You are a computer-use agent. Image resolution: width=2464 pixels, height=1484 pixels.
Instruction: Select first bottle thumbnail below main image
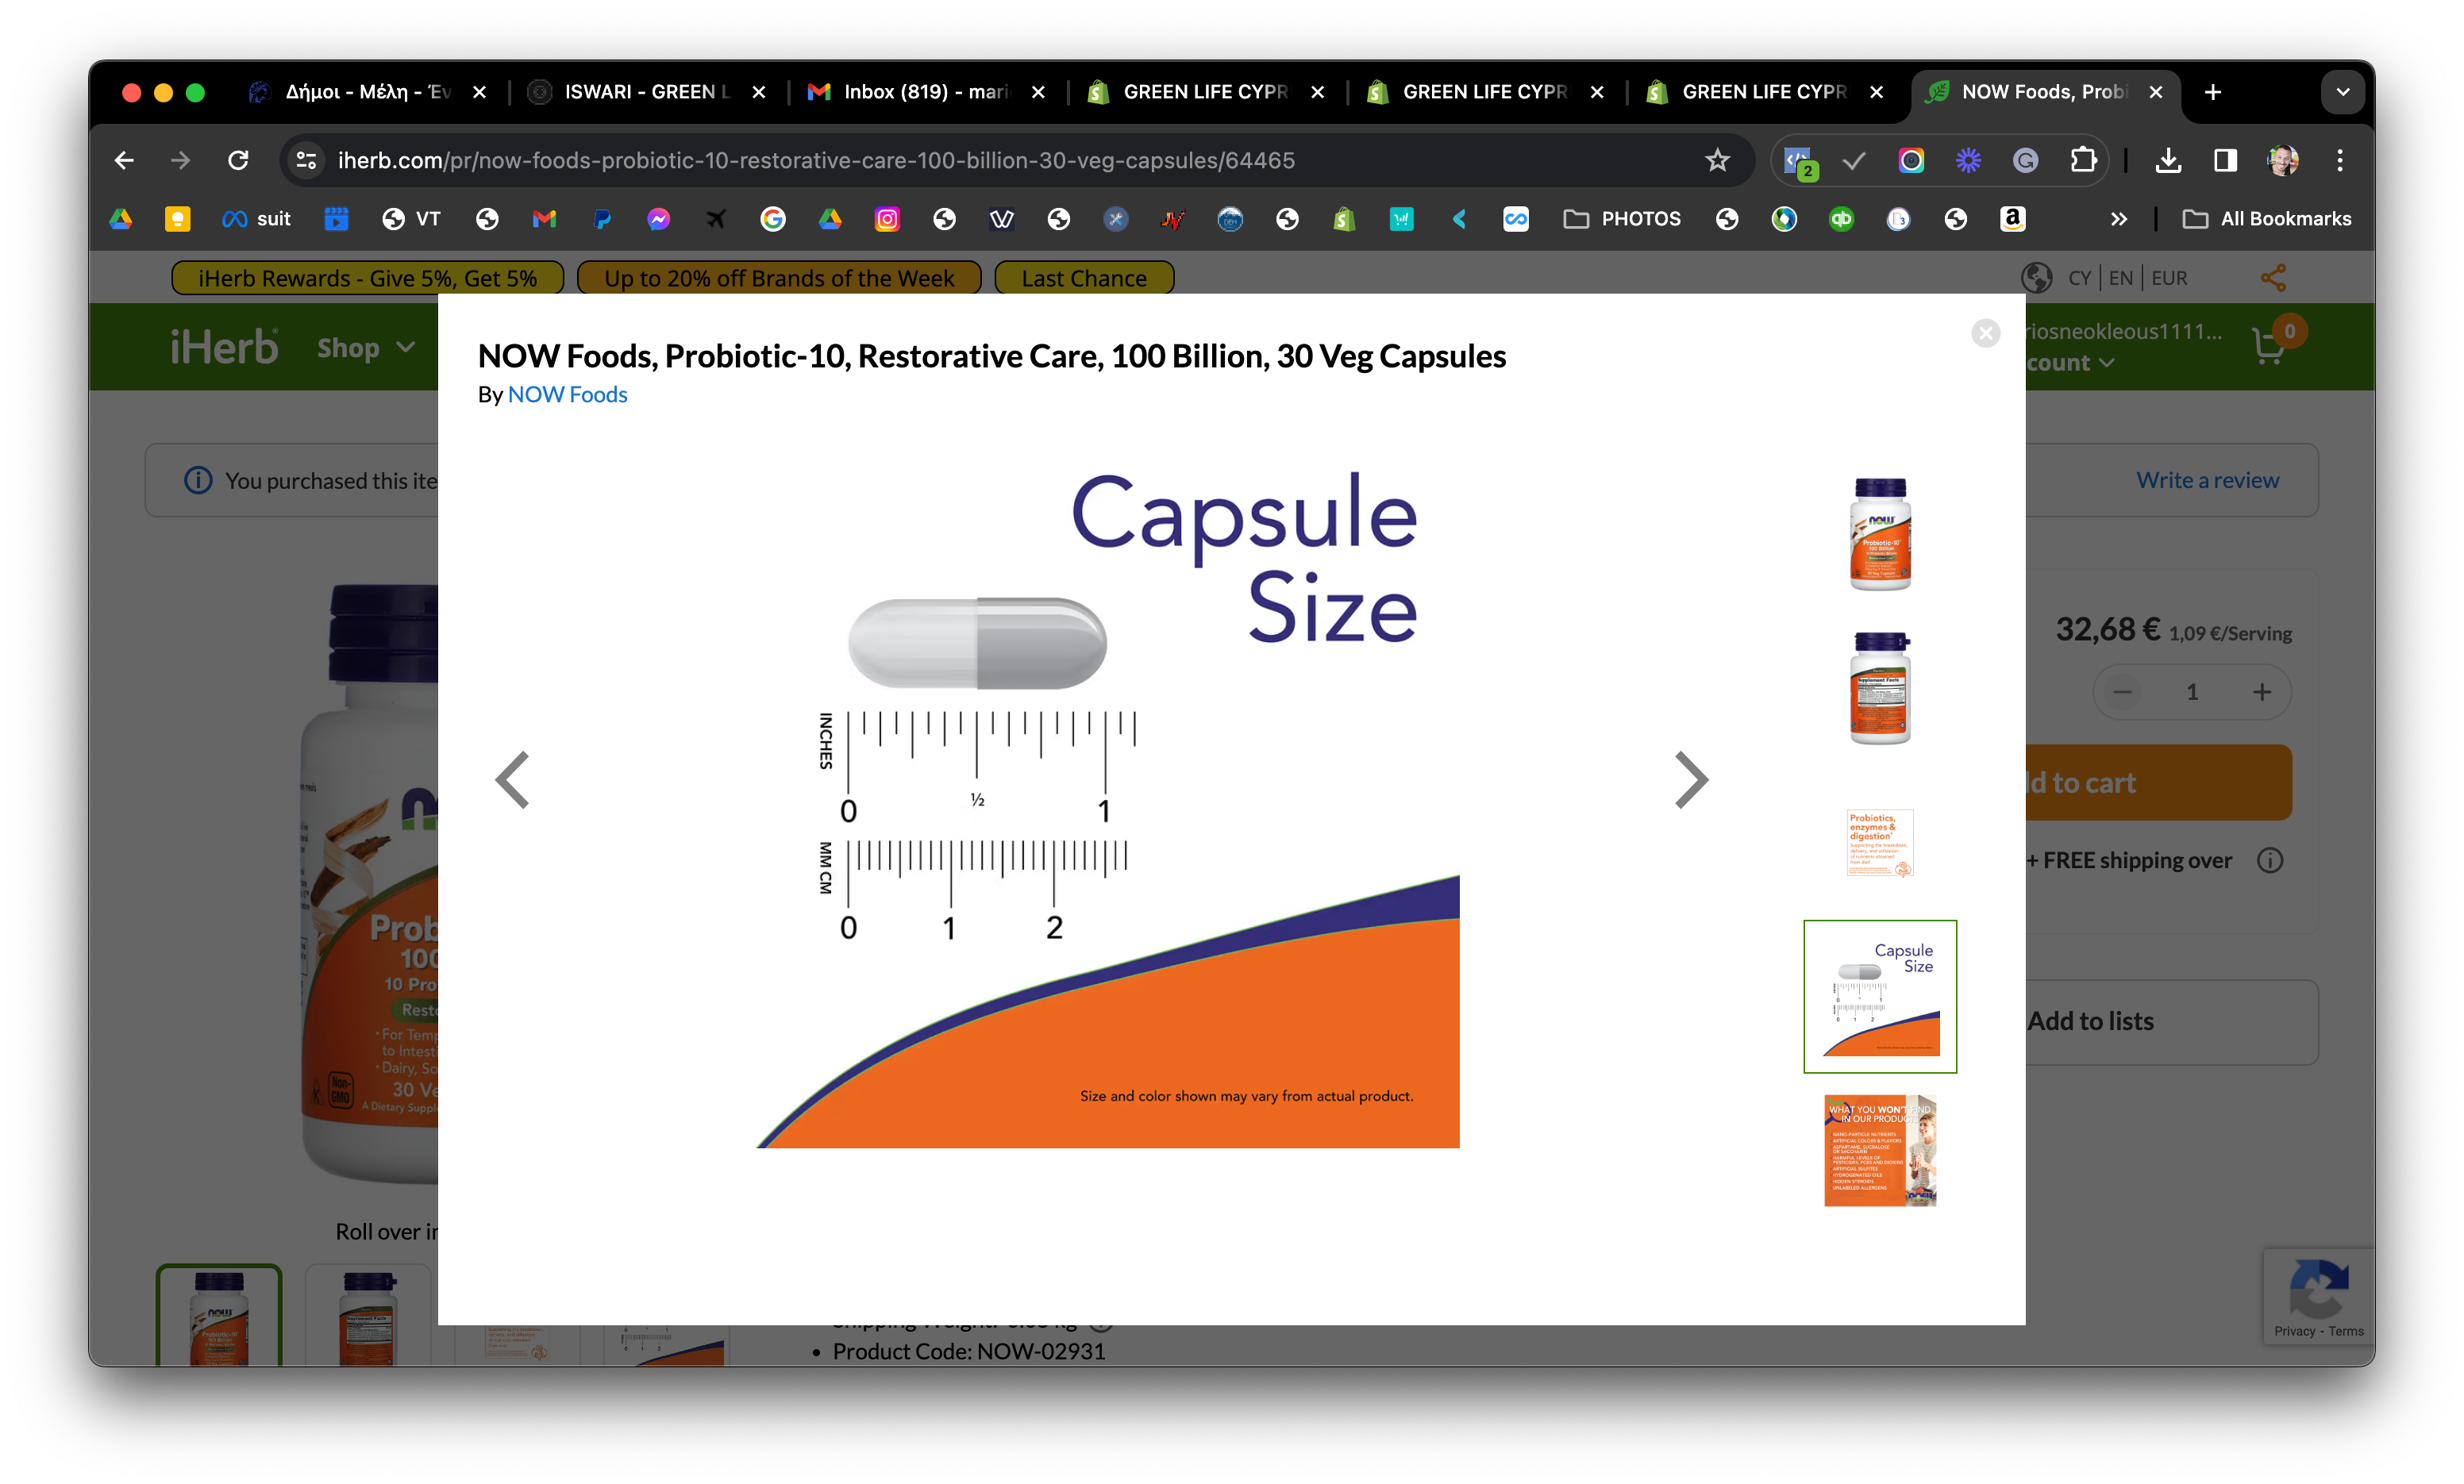[219, 1316]
